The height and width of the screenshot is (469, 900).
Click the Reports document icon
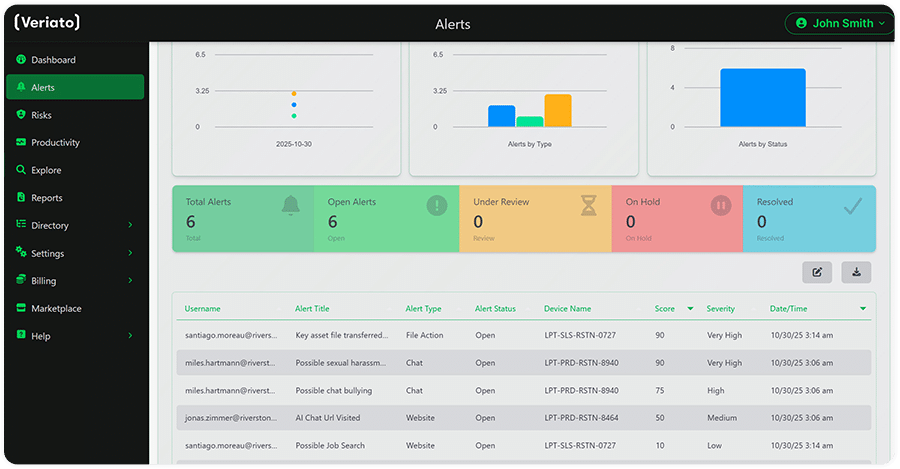[x=21, y=198]
